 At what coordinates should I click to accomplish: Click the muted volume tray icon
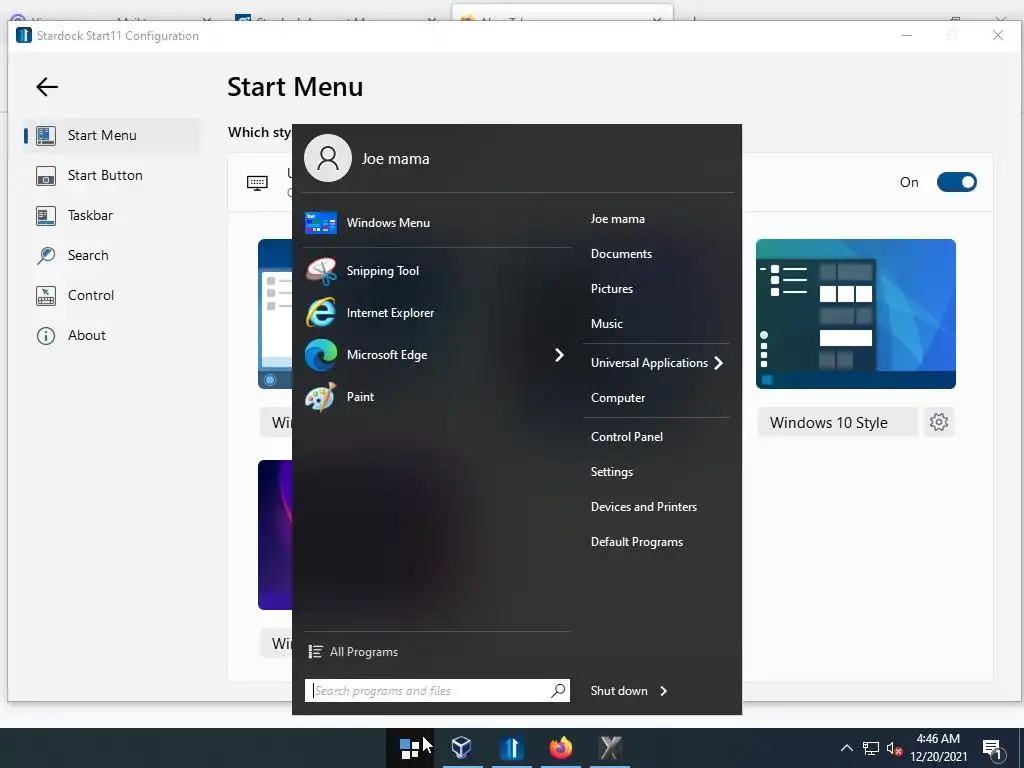point(894,748)
